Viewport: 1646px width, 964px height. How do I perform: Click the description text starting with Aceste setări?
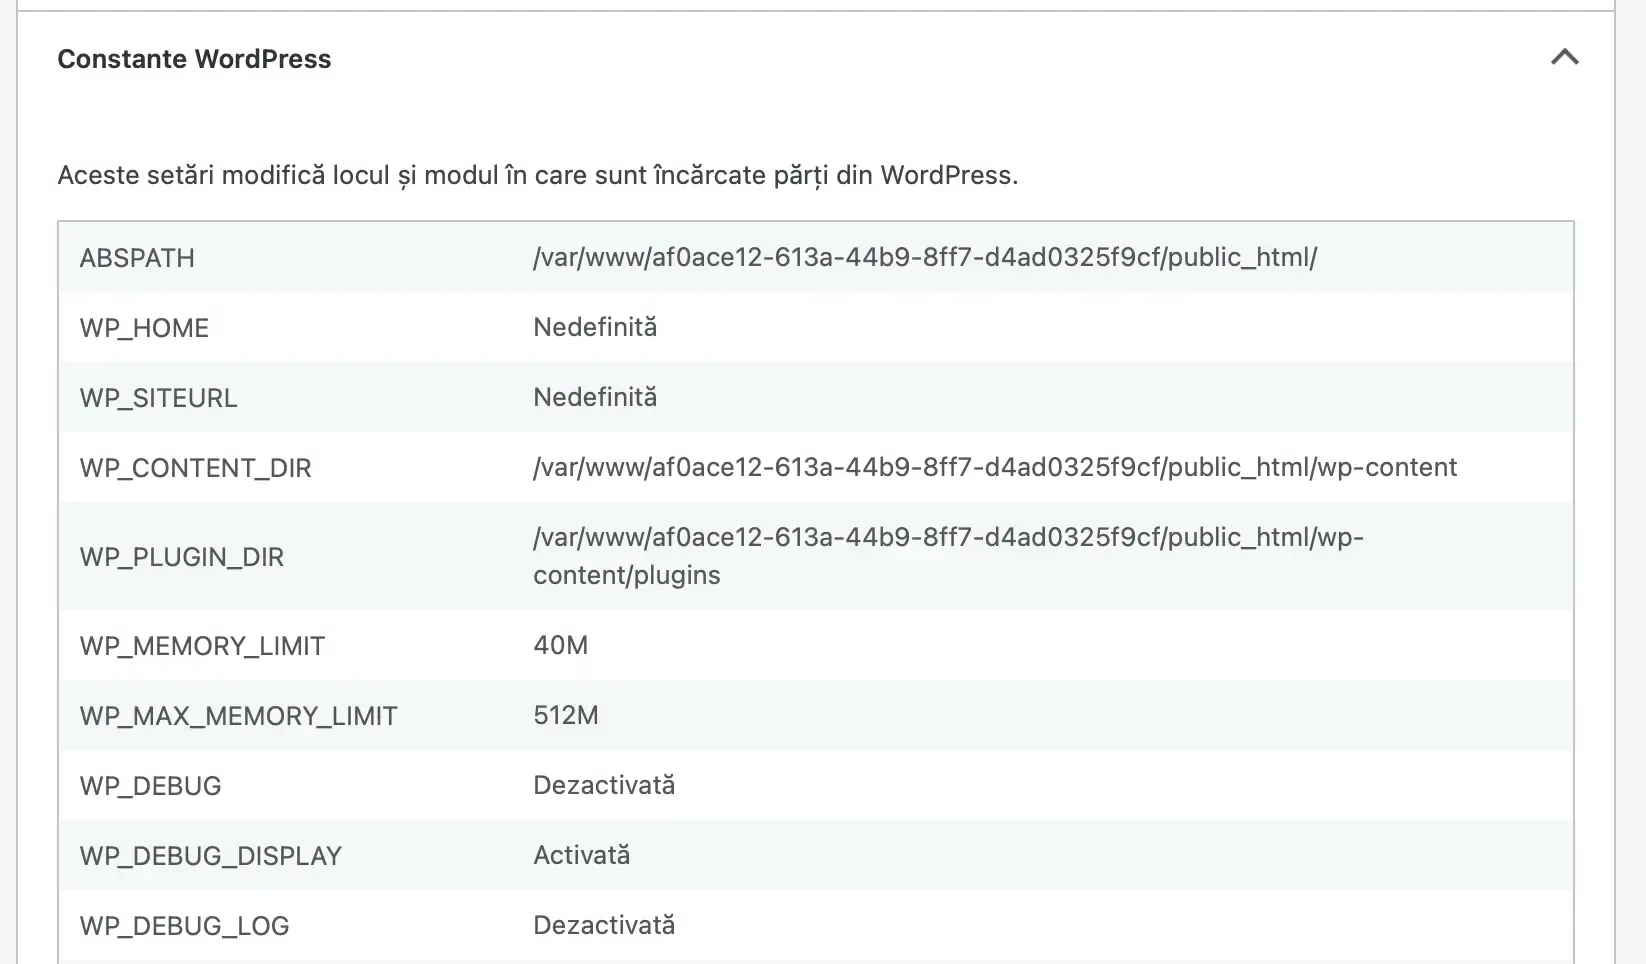coord(537,175)
